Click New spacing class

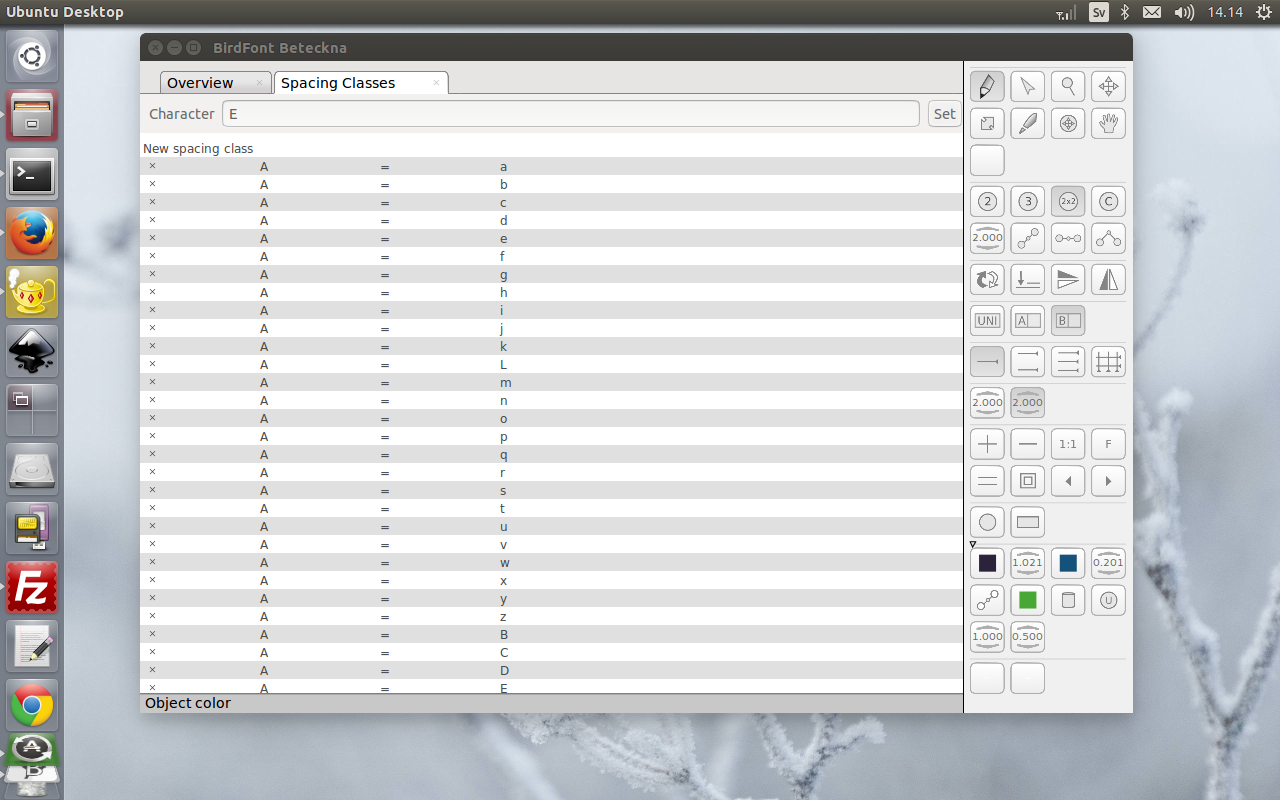(198, 148)
